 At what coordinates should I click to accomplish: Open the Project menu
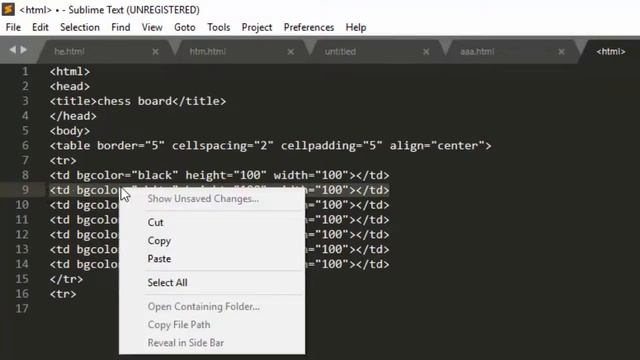pos(257,27)
